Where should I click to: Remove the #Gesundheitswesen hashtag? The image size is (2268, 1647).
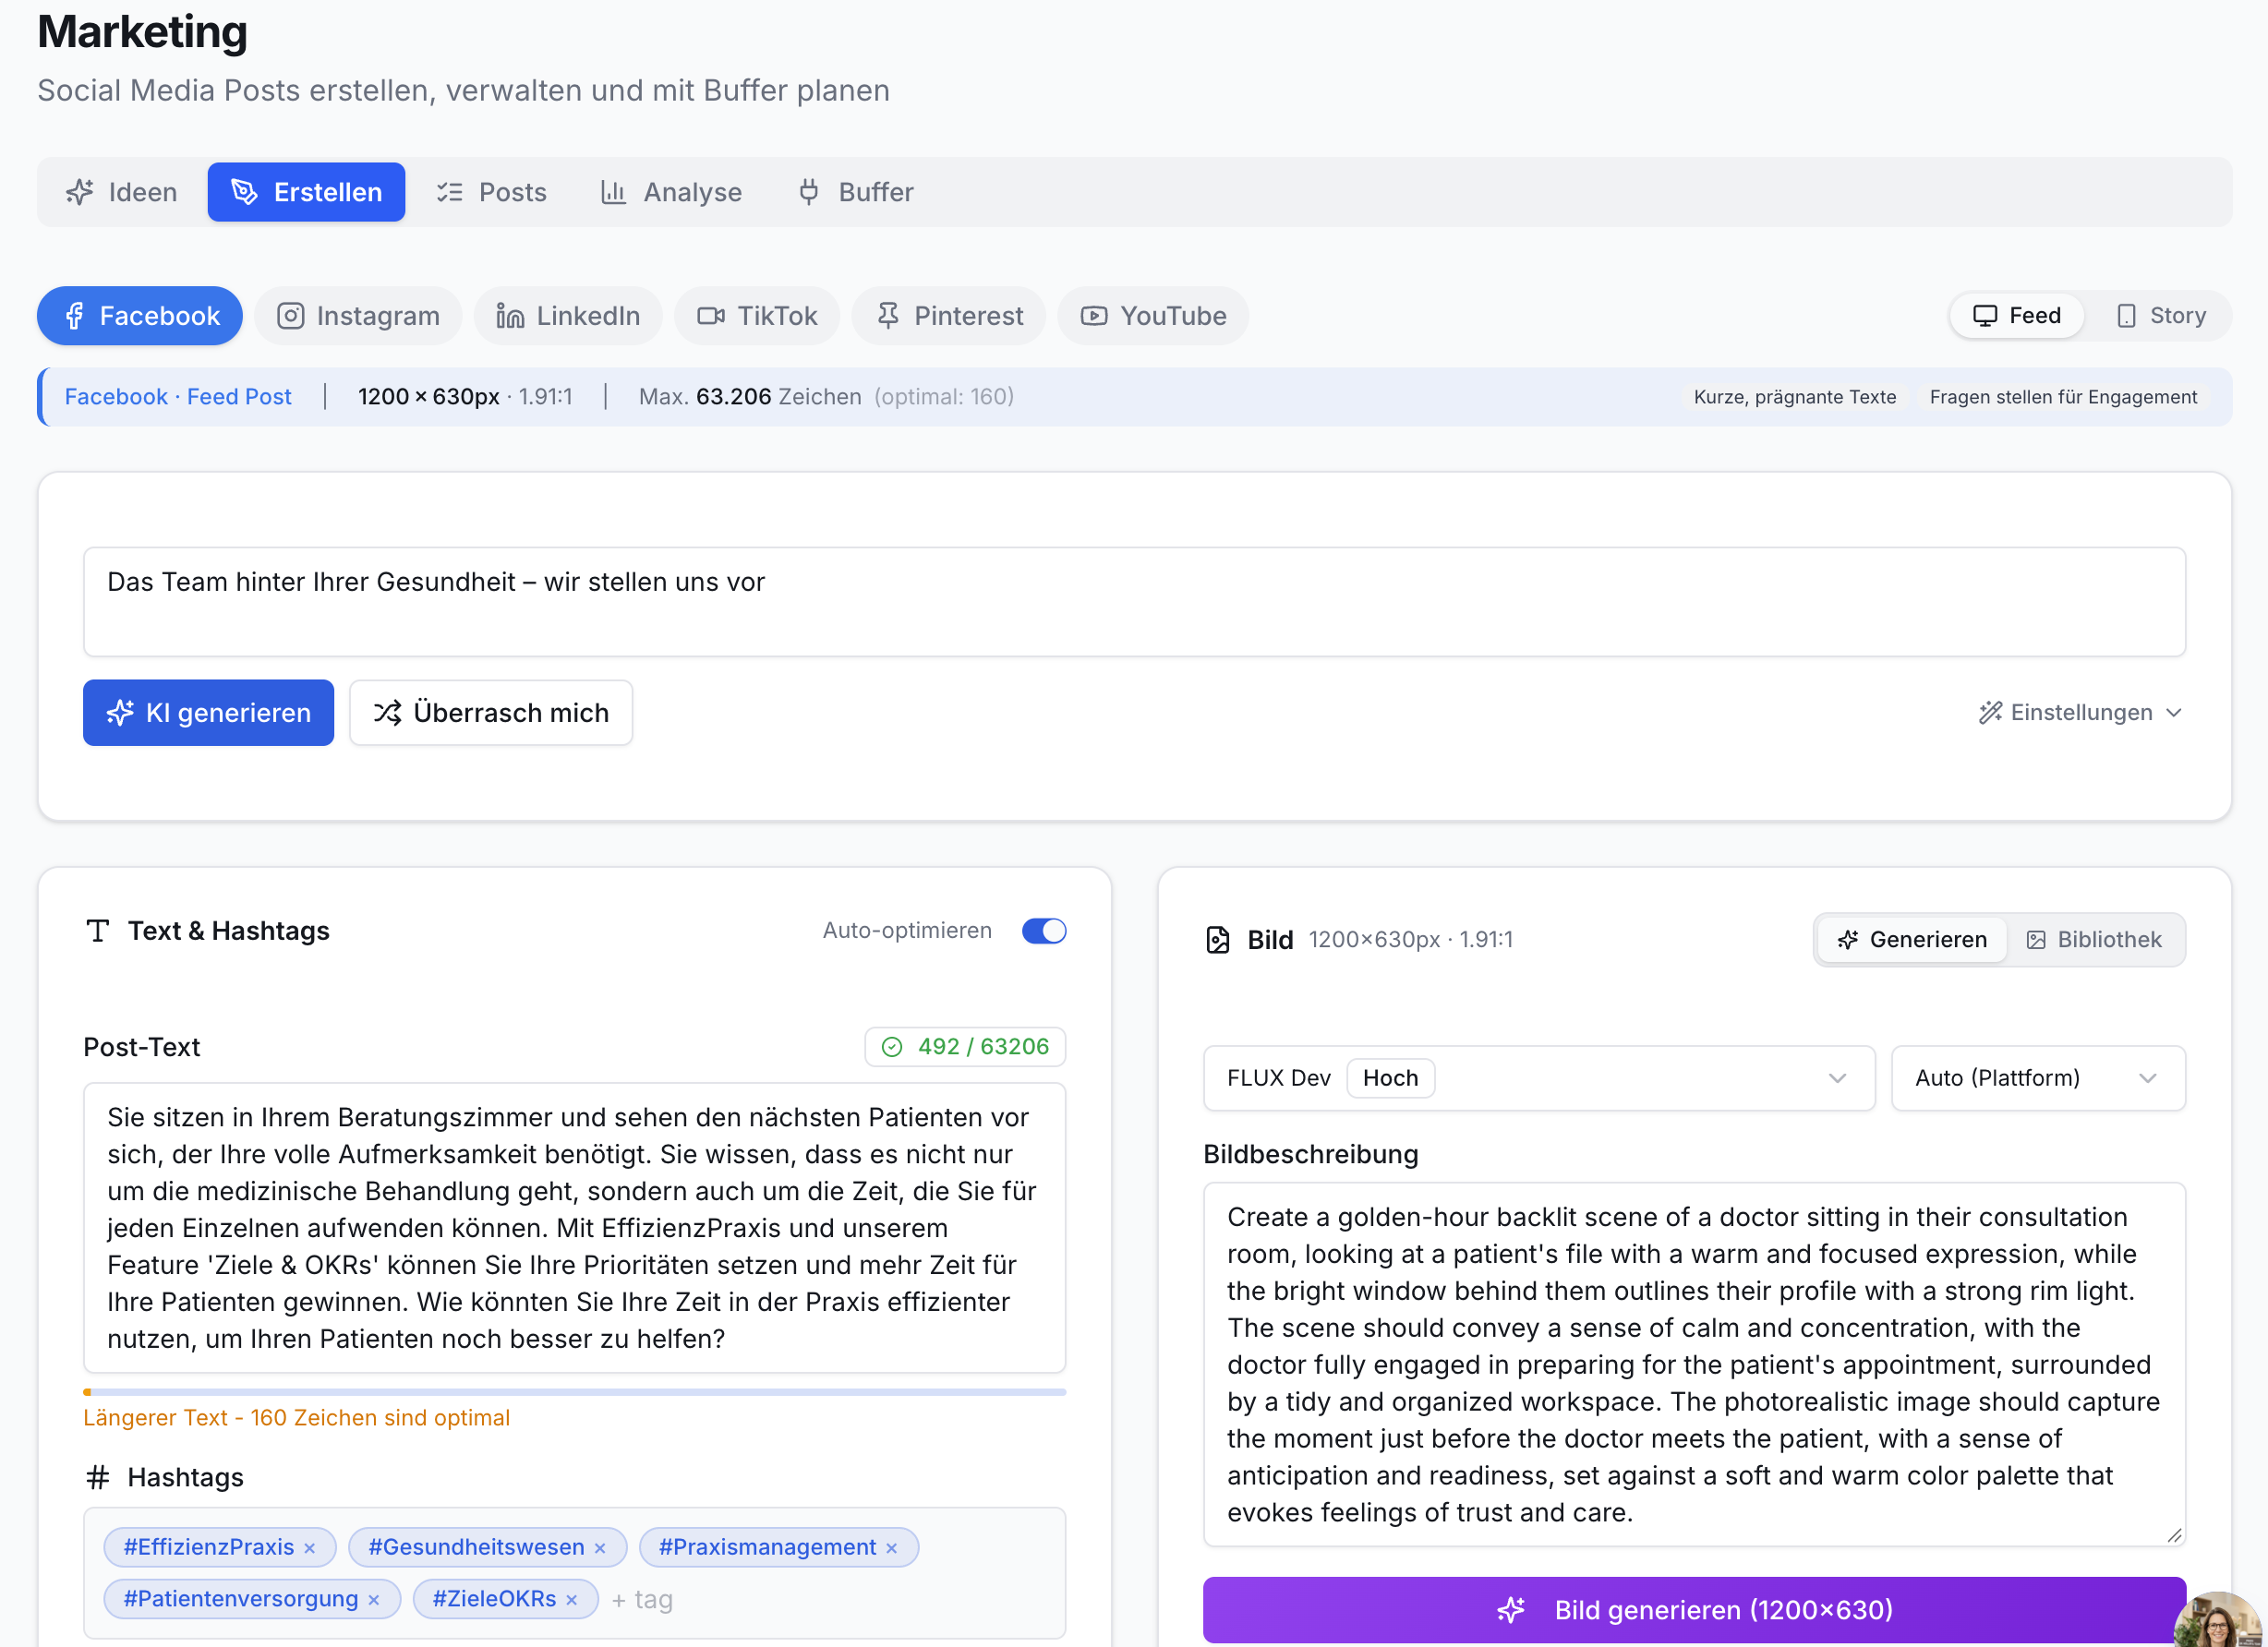coord(600,1548)
